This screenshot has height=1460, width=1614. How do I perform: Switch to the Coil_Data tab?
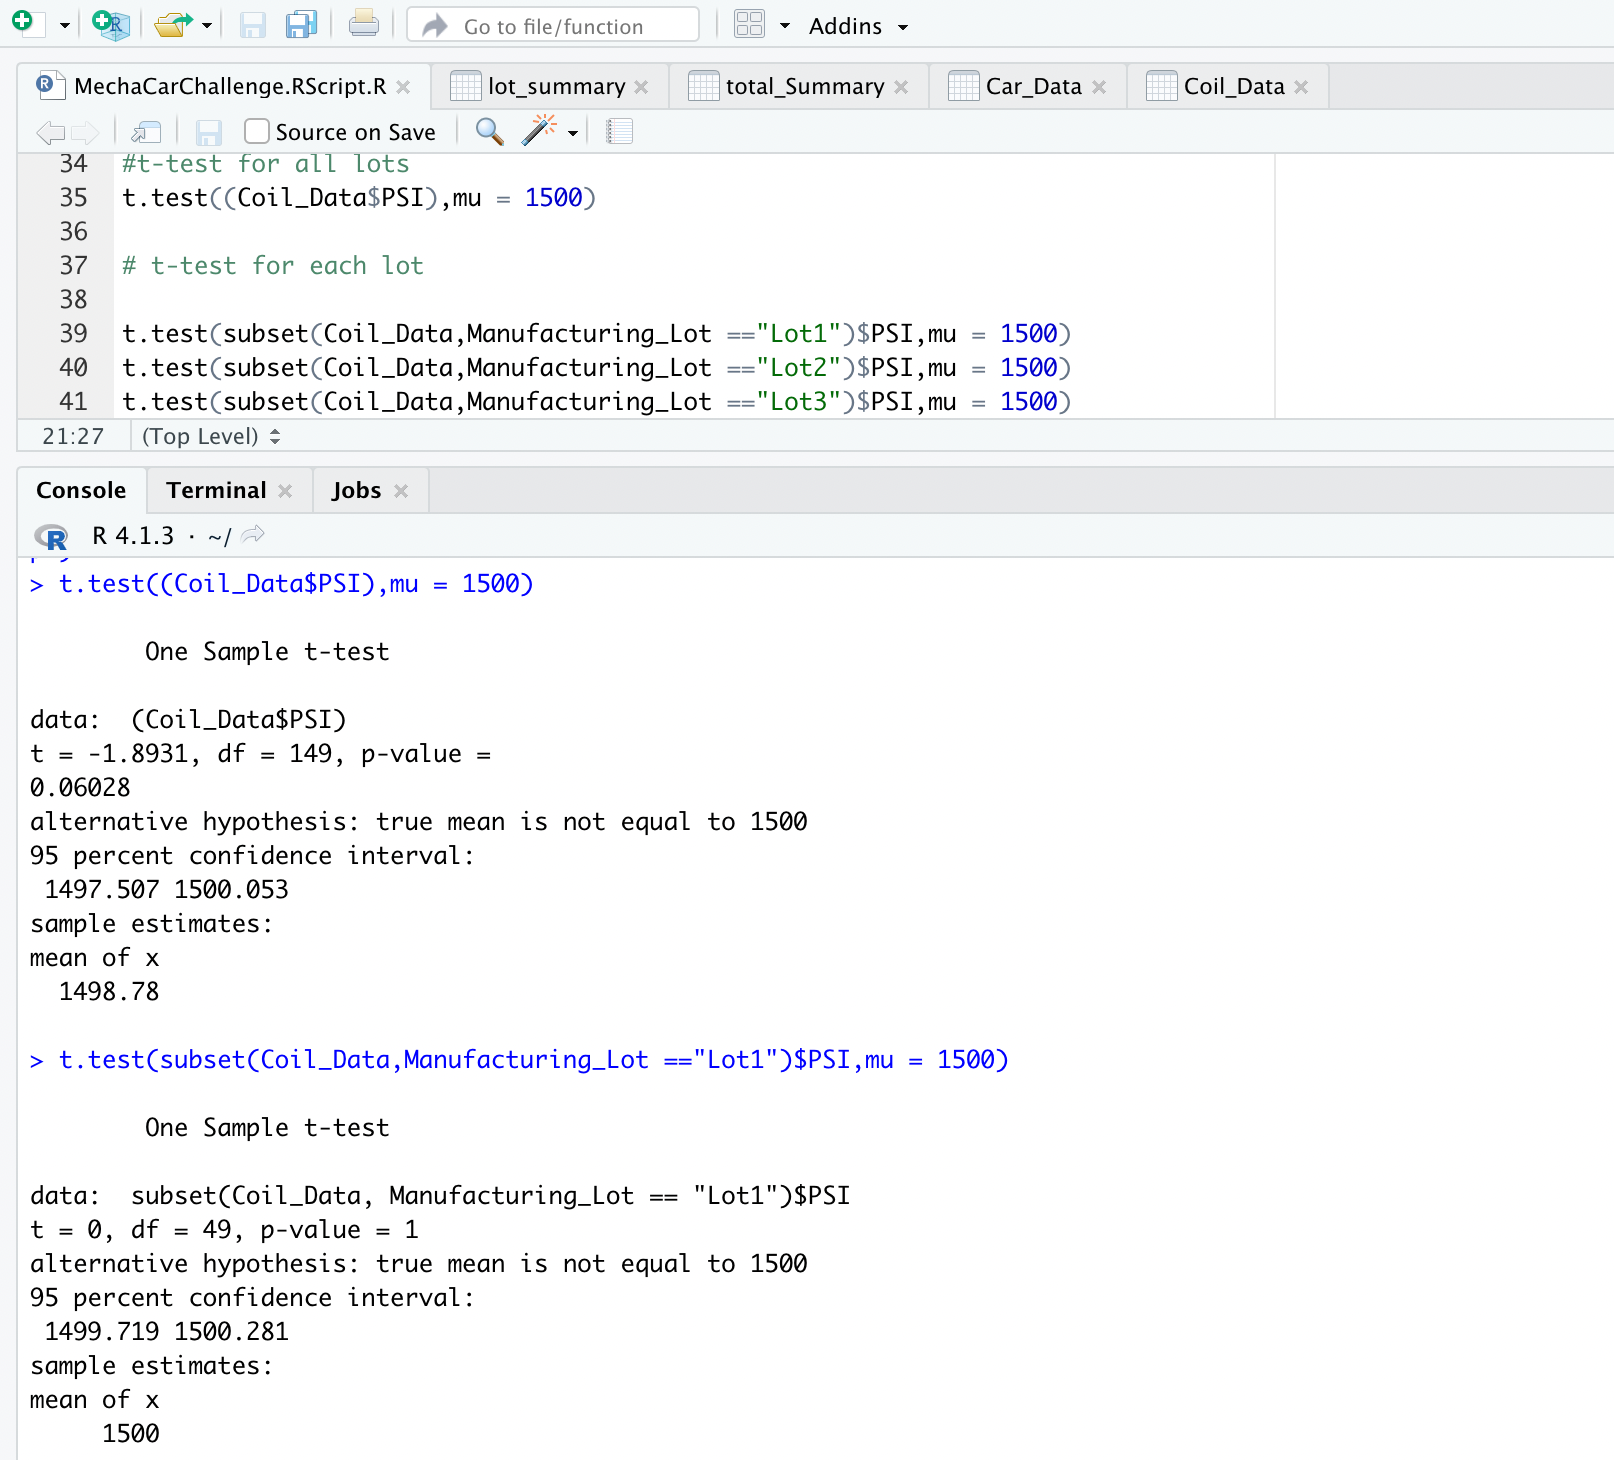[1232, 86]
